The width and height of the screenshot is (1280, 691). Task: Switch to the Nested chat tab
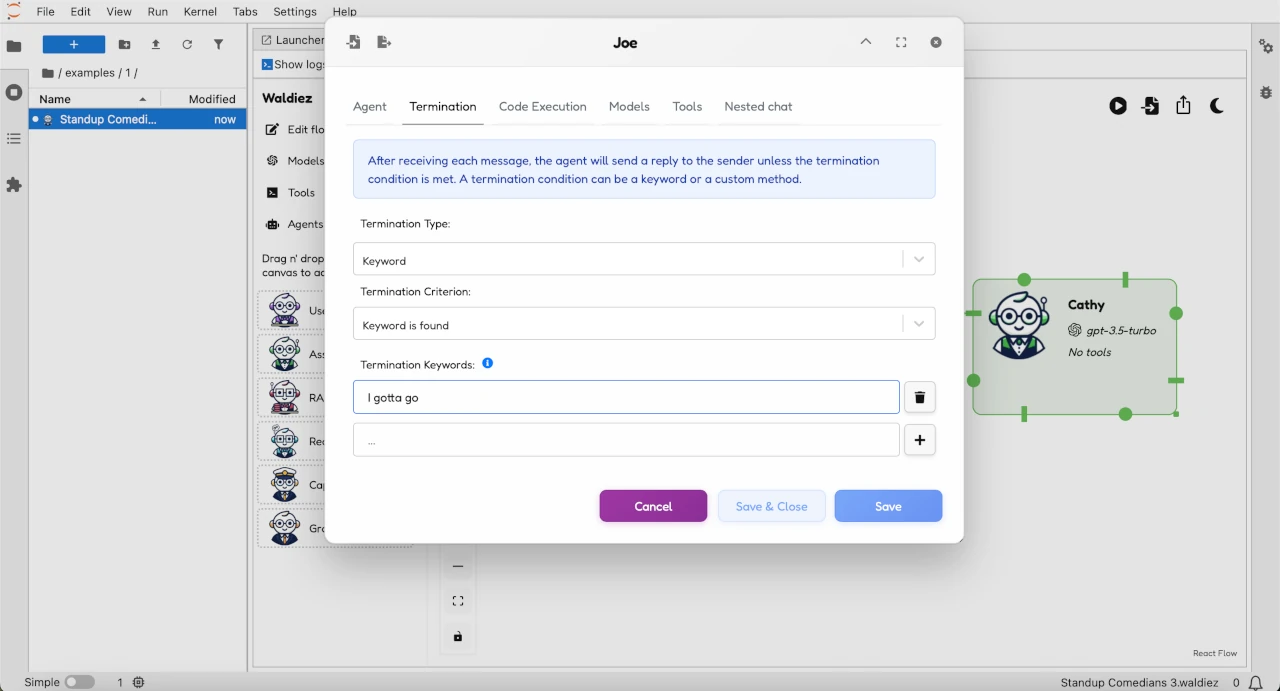(758, 106)
